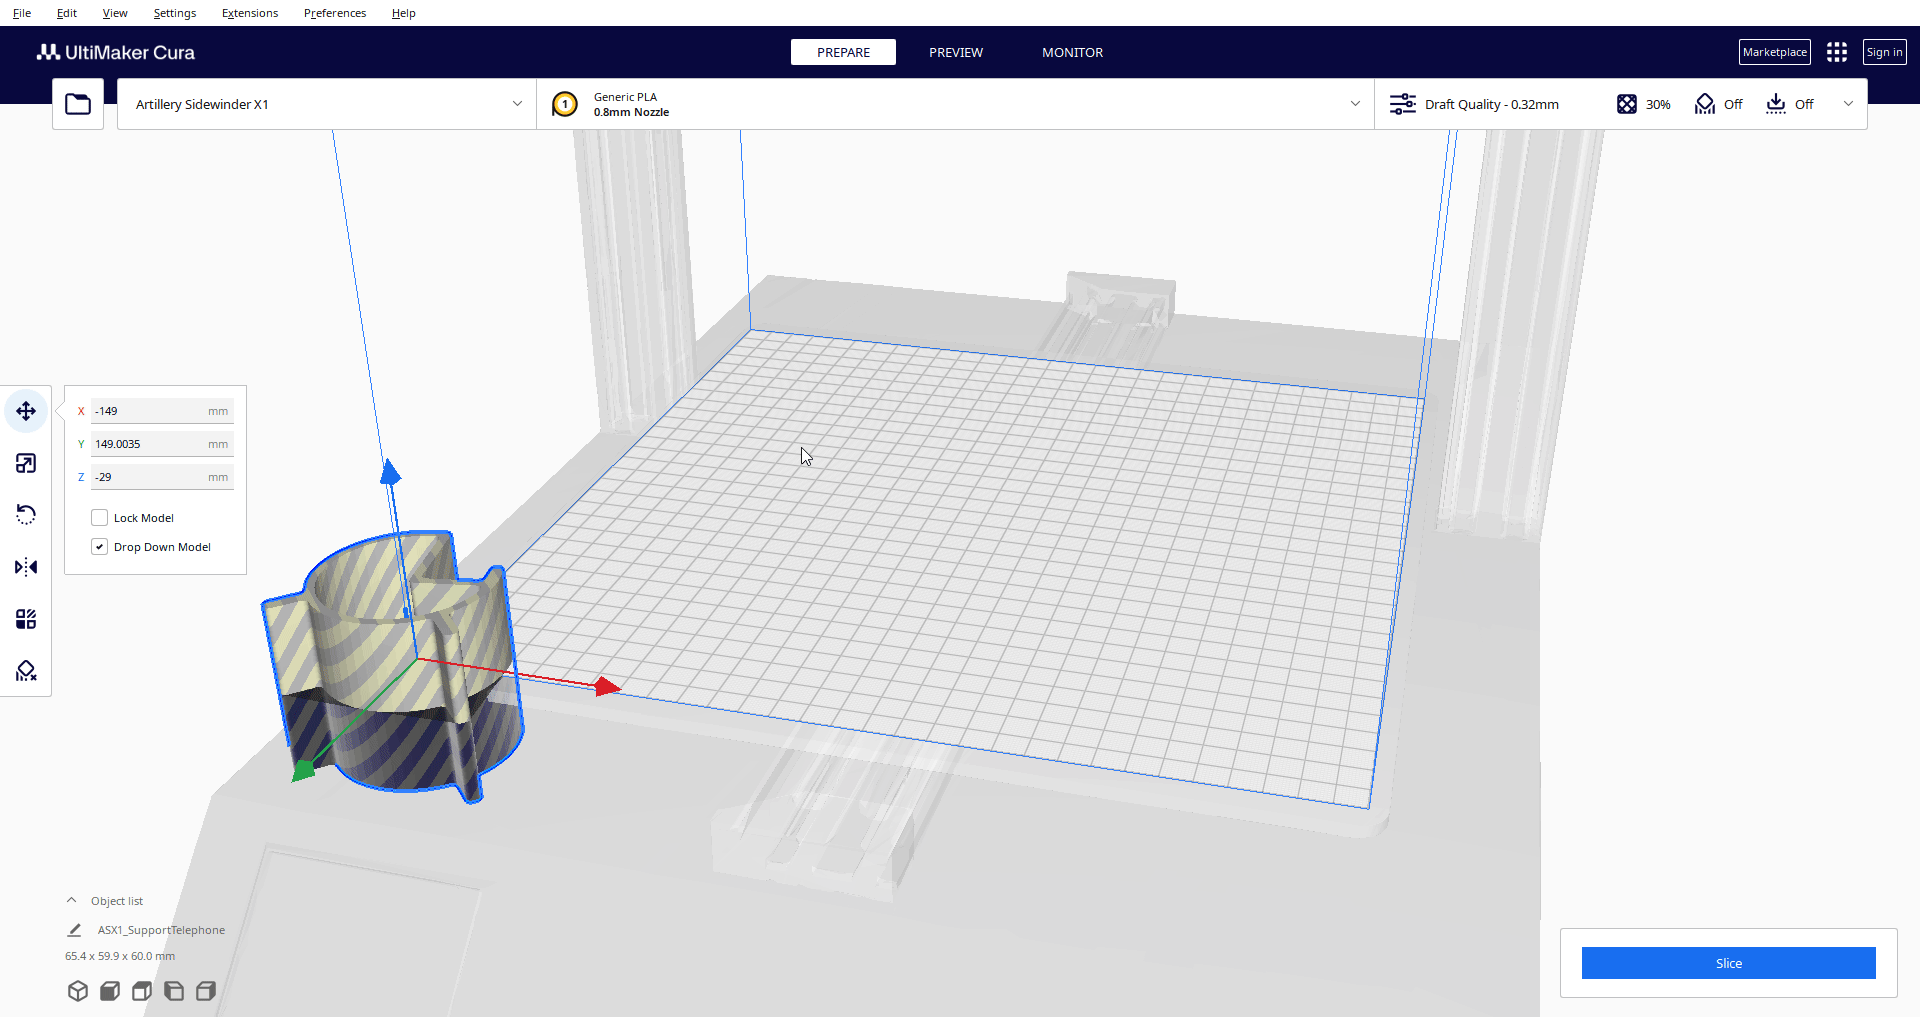Select the Mirror tool
This screenshot has height=1017, width=1920.
click(26, 567)
